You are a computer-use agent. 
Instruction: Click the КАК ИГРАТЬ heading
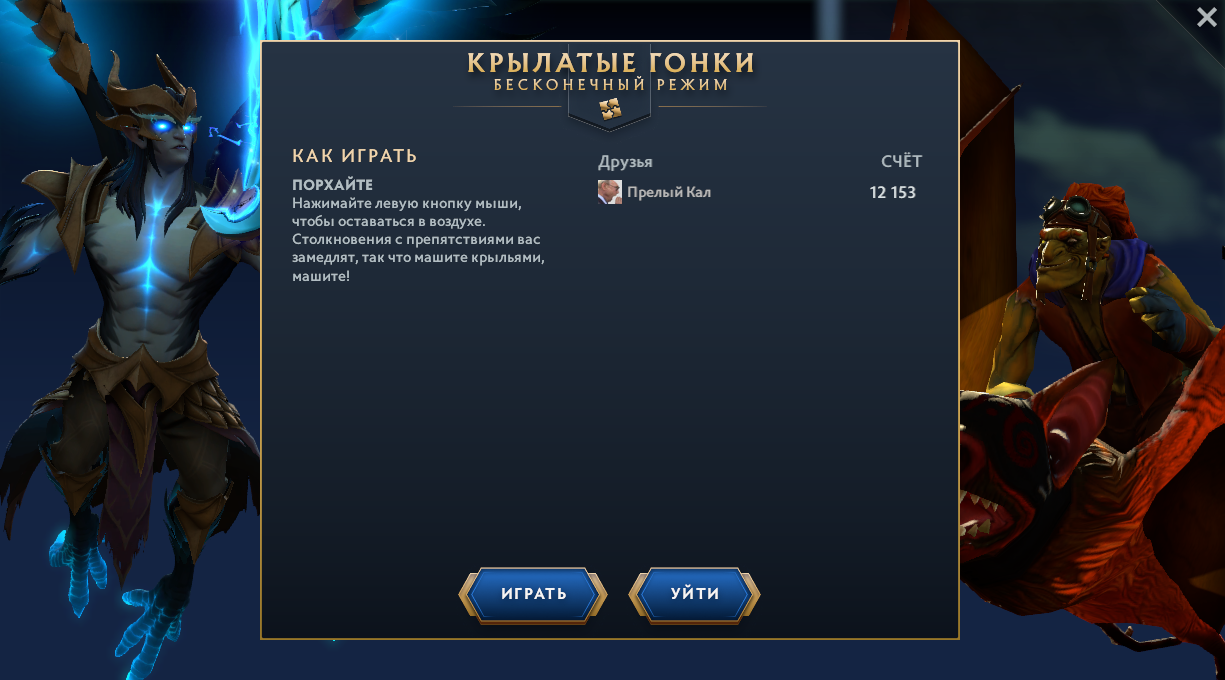pyautogui.click(x=354, y=156)
